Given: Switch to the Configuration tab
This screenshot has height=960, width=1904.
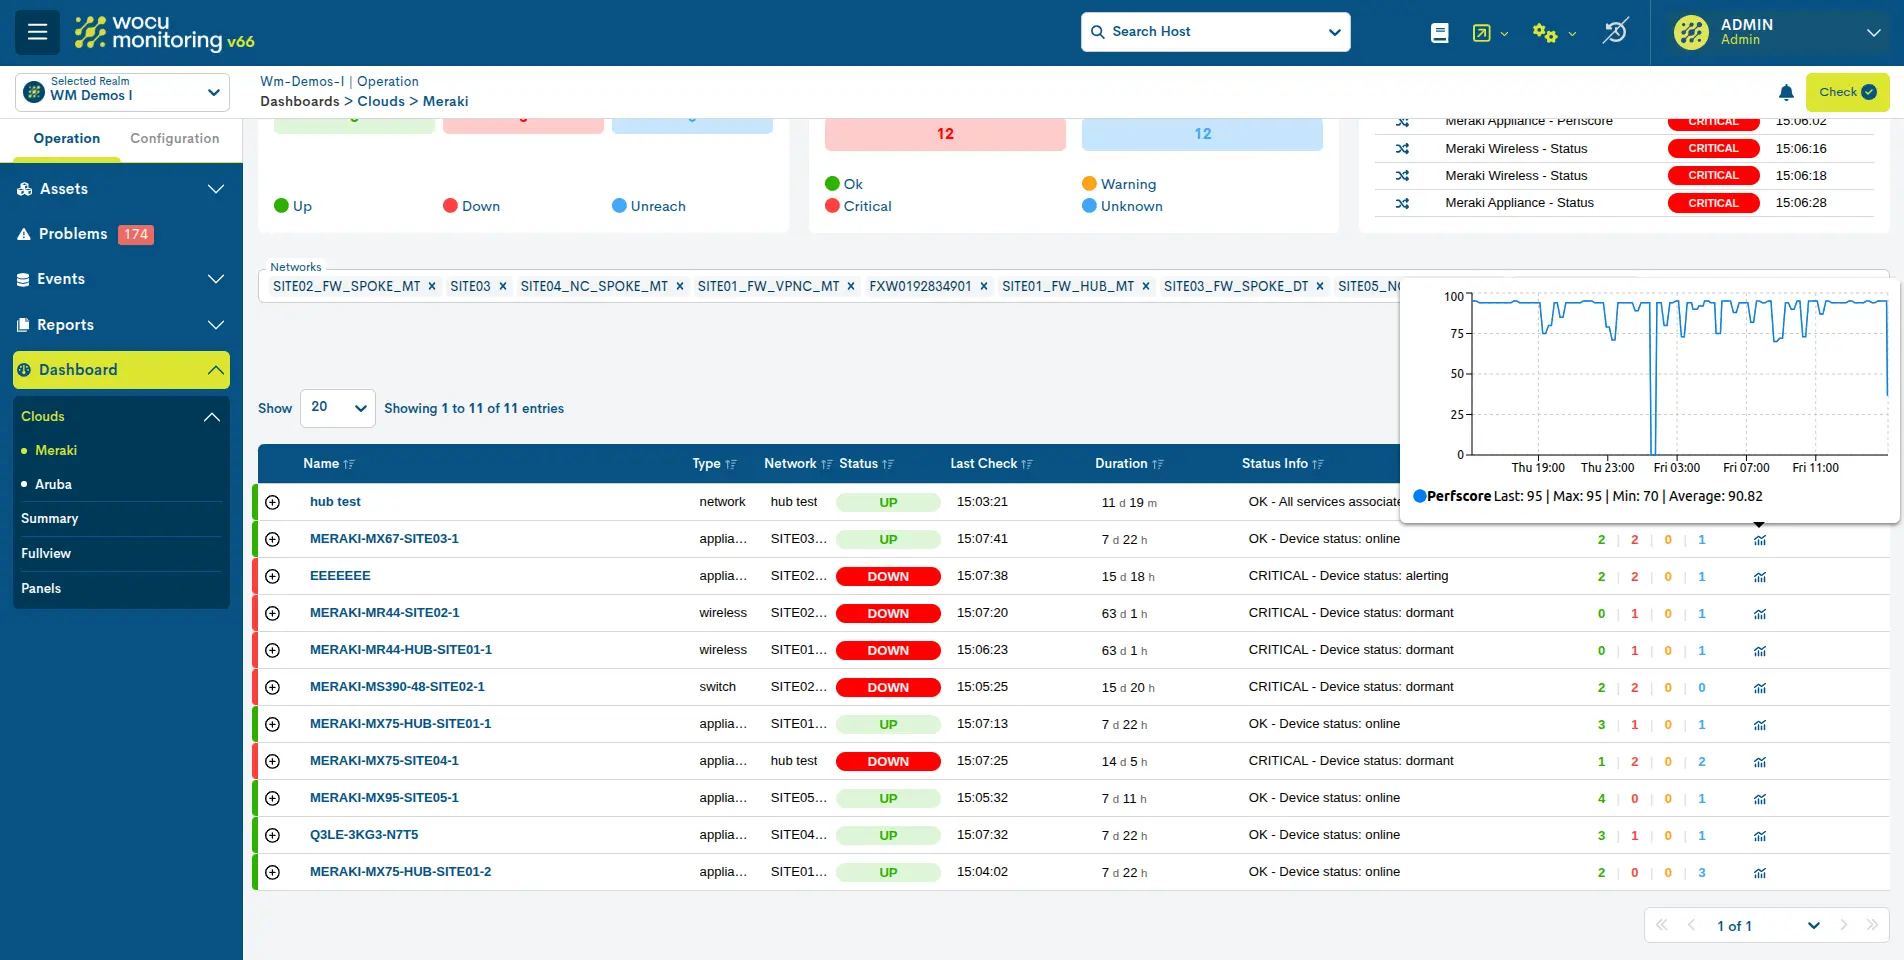Looking at the screenshot, I should 174,139.
